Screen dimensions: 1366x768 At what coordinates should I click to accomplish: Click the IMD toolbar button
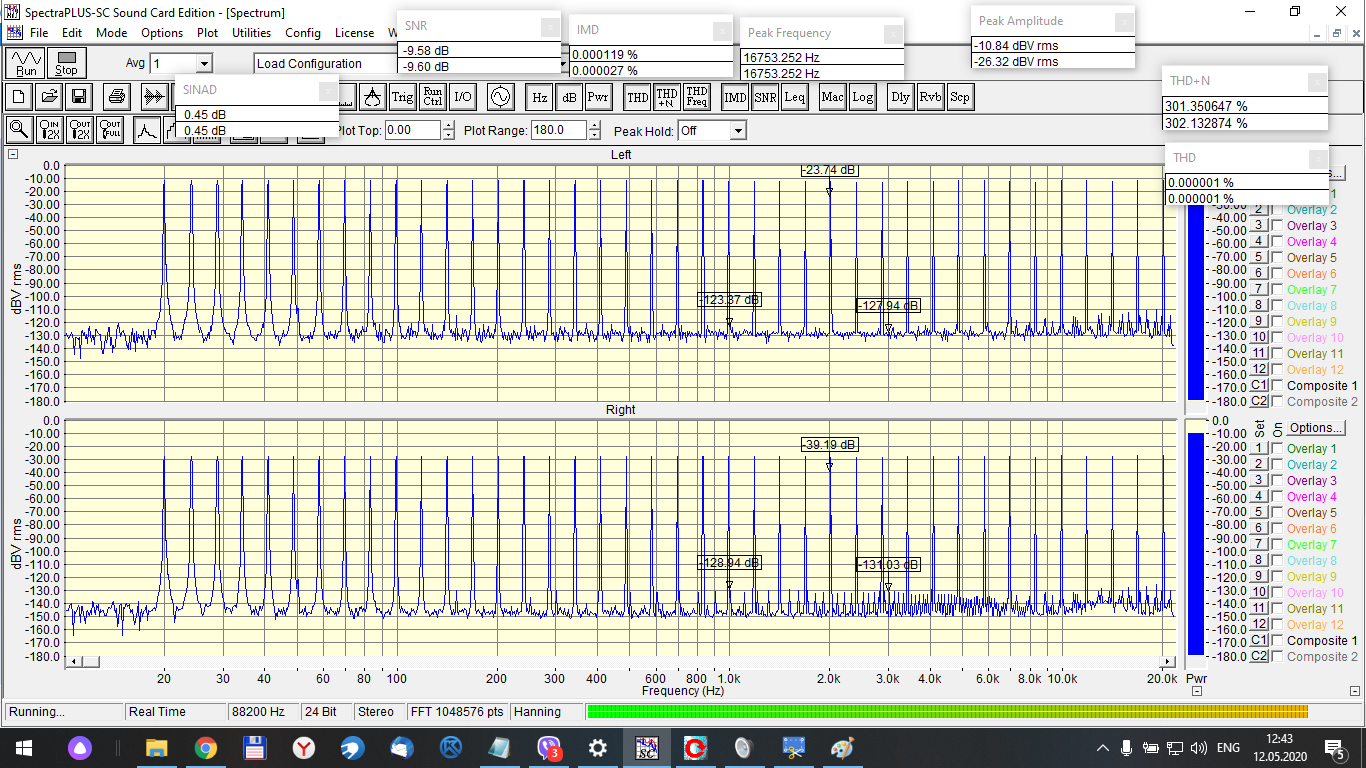click(x=735, y=97)
